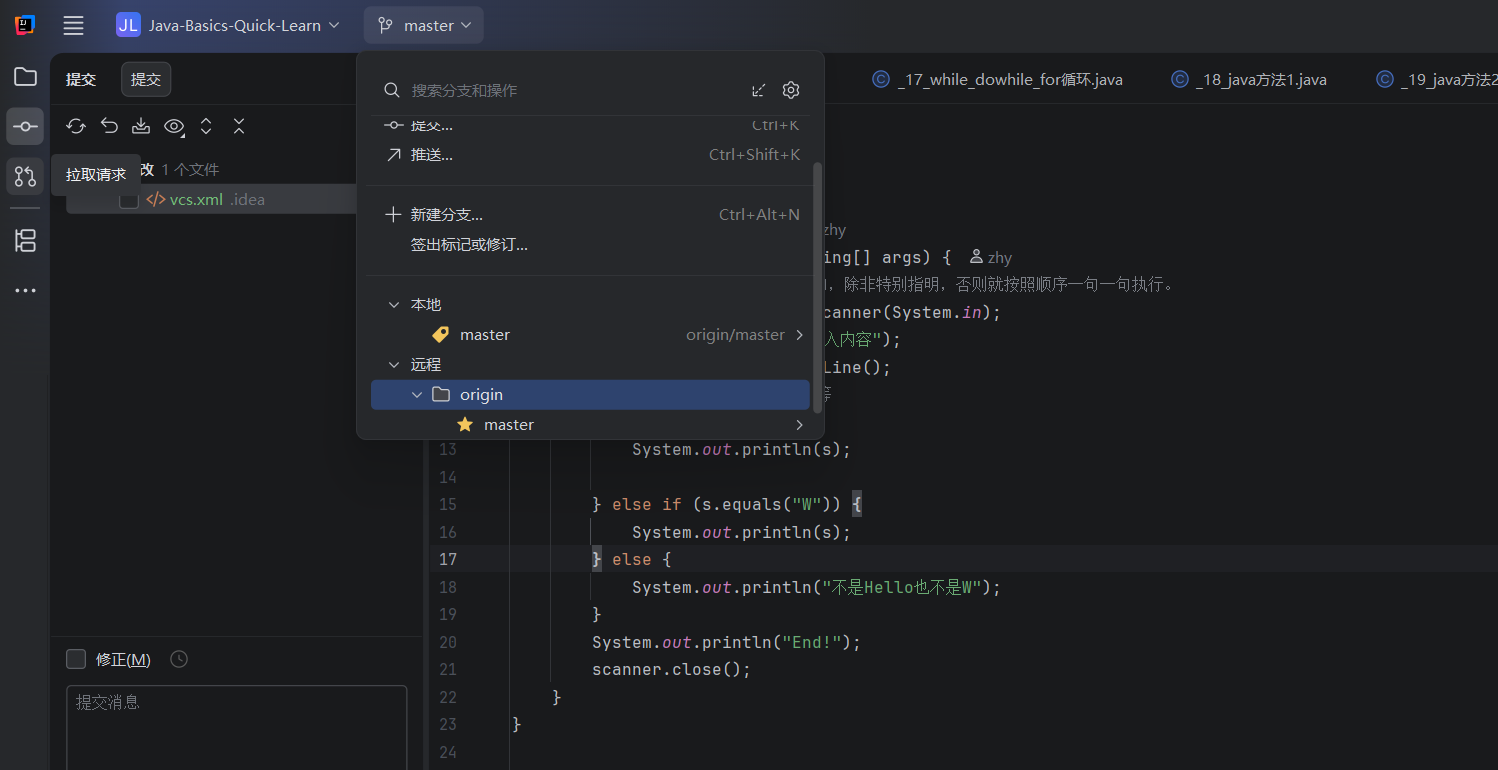Image resolution: width=1498 pixels, height=770 pixels.
Task: Open the main hamburger menu
Action: tap(73, 26)
